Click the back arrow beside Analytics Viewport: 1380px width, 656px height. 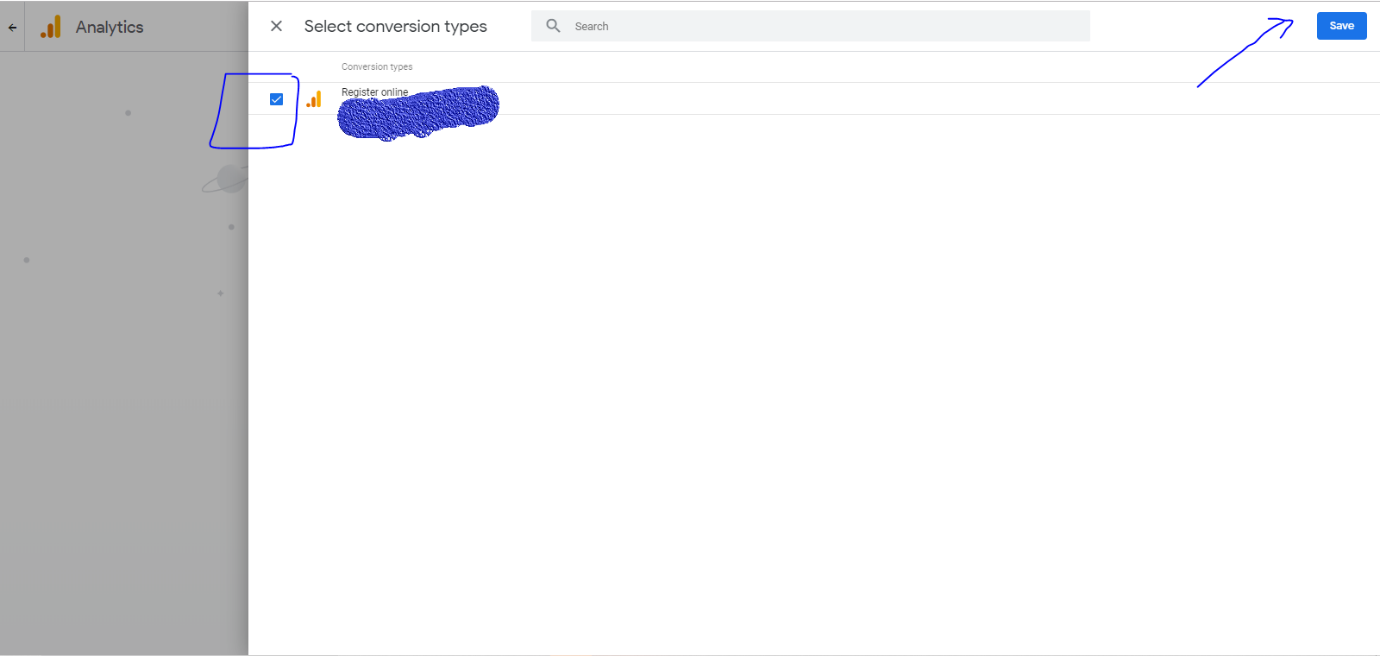(12, 28)
